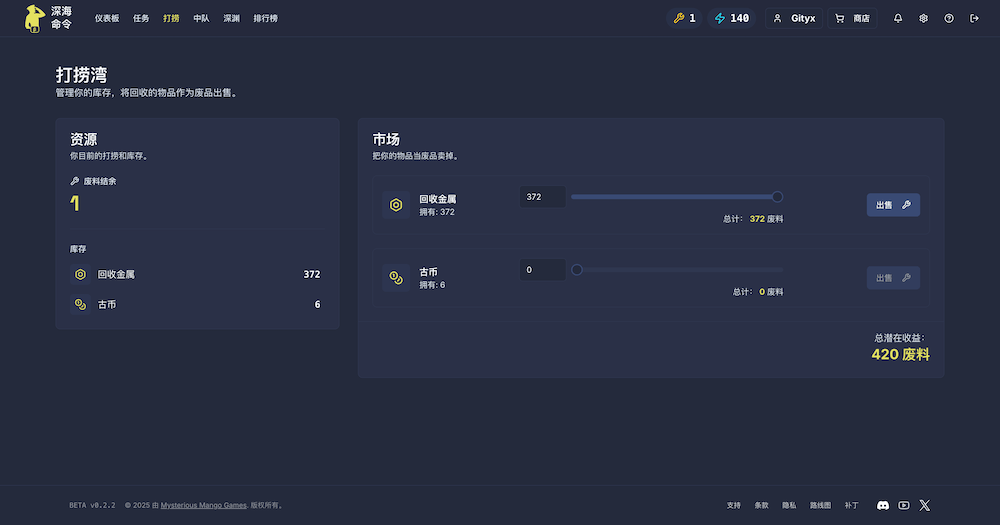The width and height of the screenshot is (1000, 525).
Task: Switch to the 排行榜 tab
Action: click(x=265, y=18)
